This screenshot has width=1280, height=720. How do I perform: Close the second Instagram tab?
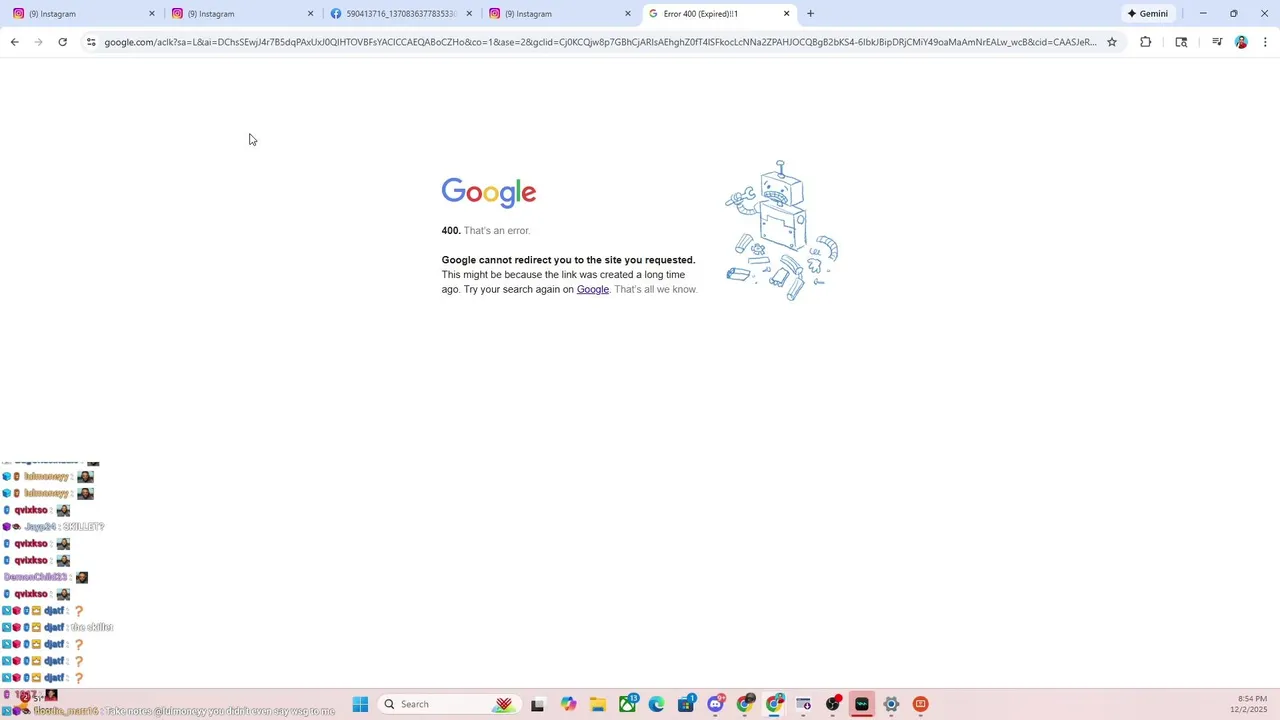310,14
